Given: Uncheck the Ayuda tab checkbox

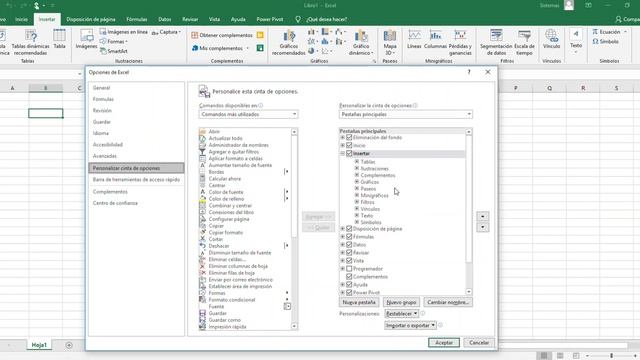Looking at the screenshot, I should pyautogui.click(x=349, y=284).
